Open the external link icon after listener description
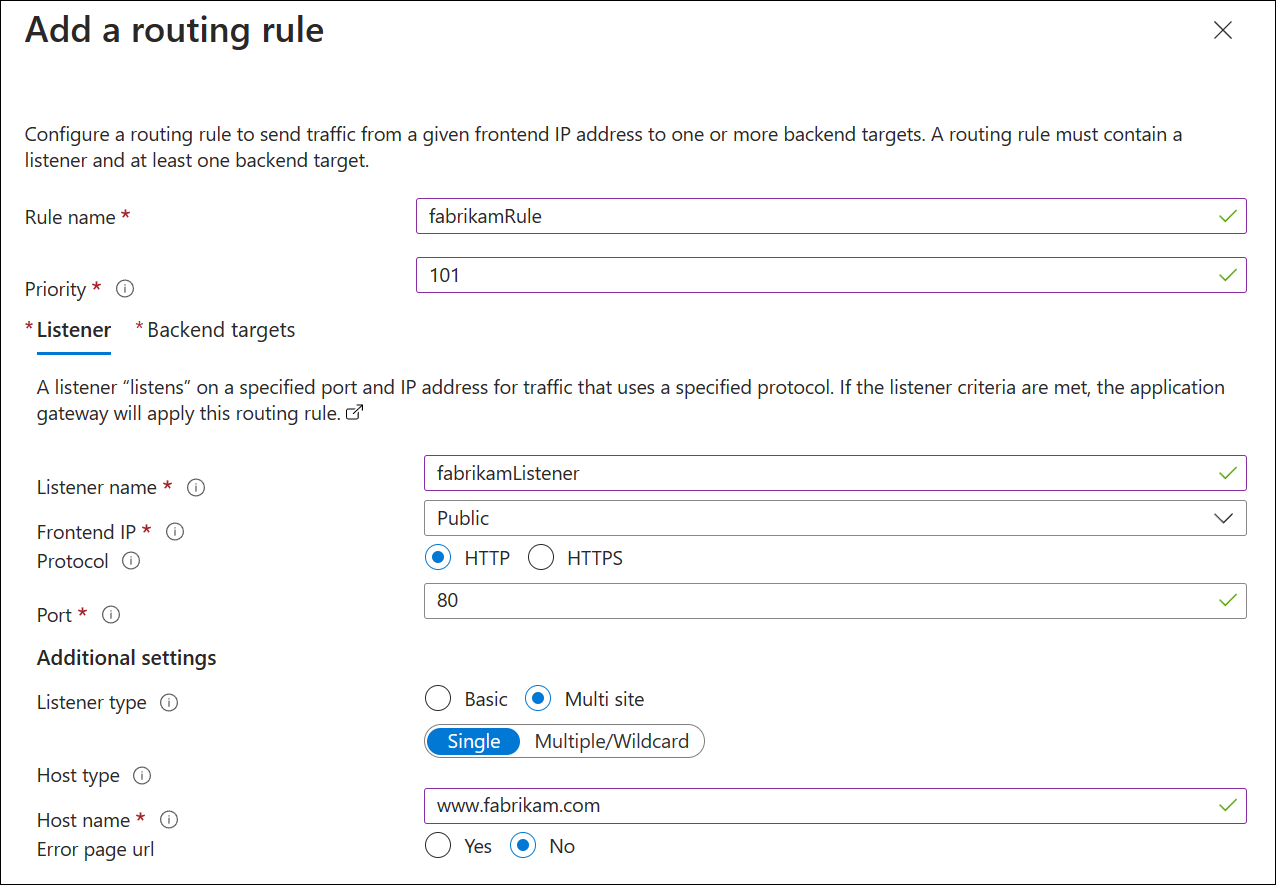Viewport: 1276px width, 885px height. (353, 414)
